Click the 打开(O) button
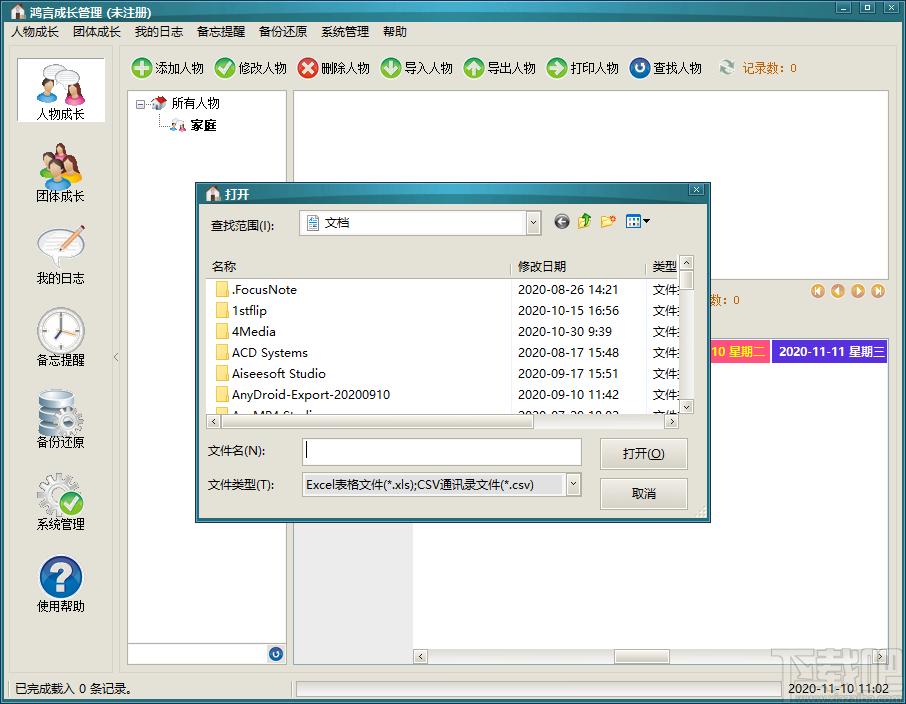This screenshot has width=906, height=704. pyautogui.click(x=644, y=454)
